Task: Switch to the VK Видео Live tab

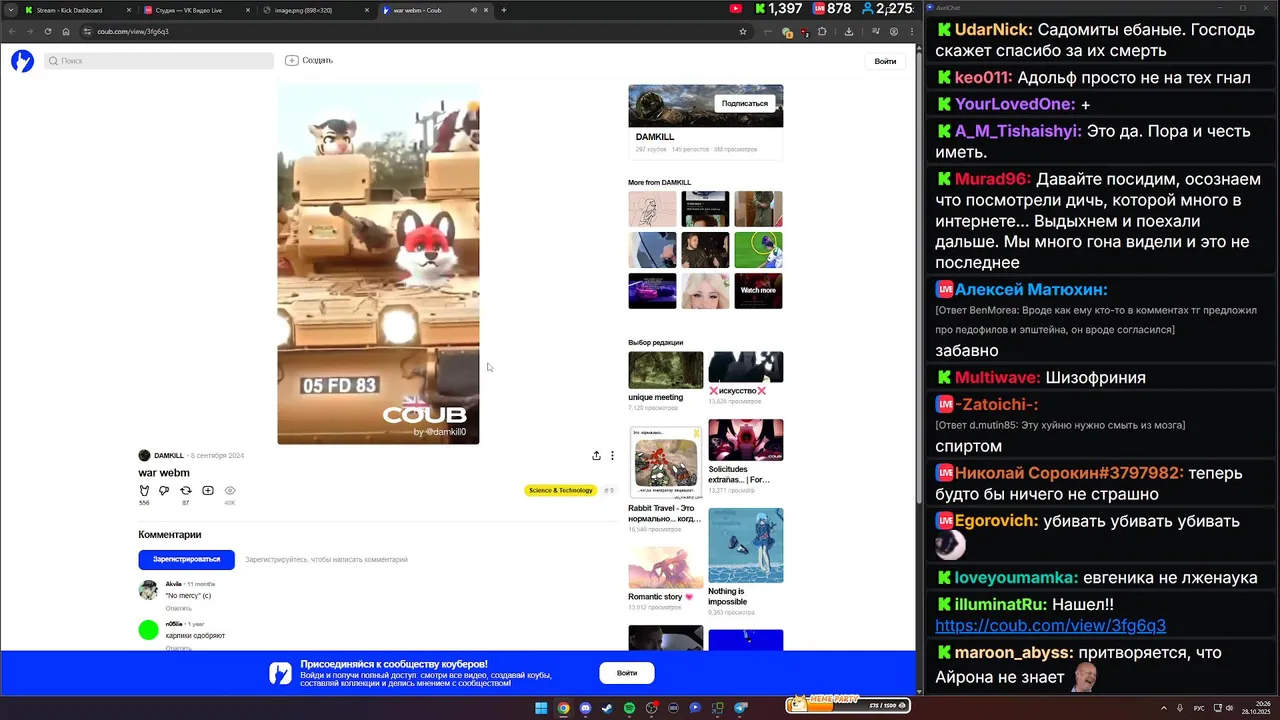Action: (196, 10)
